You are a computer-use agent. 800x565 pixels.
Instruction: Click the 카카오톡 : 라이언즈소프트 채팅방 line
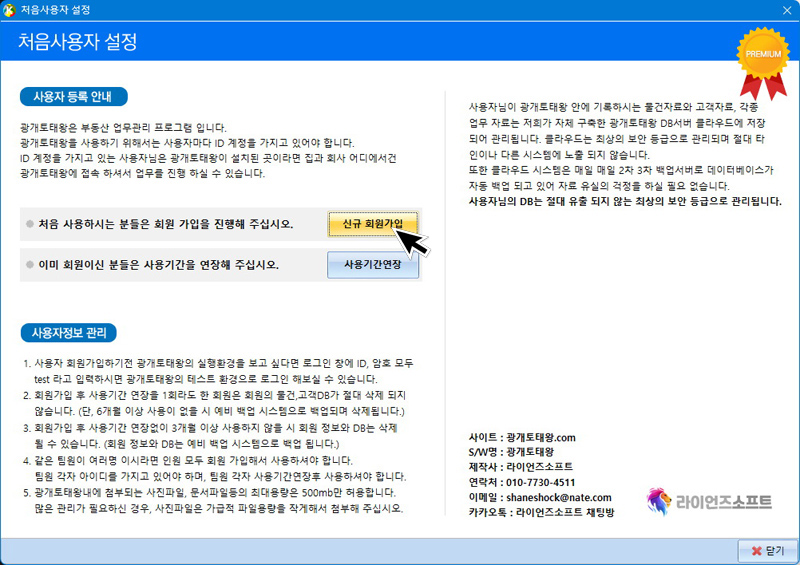541,512
